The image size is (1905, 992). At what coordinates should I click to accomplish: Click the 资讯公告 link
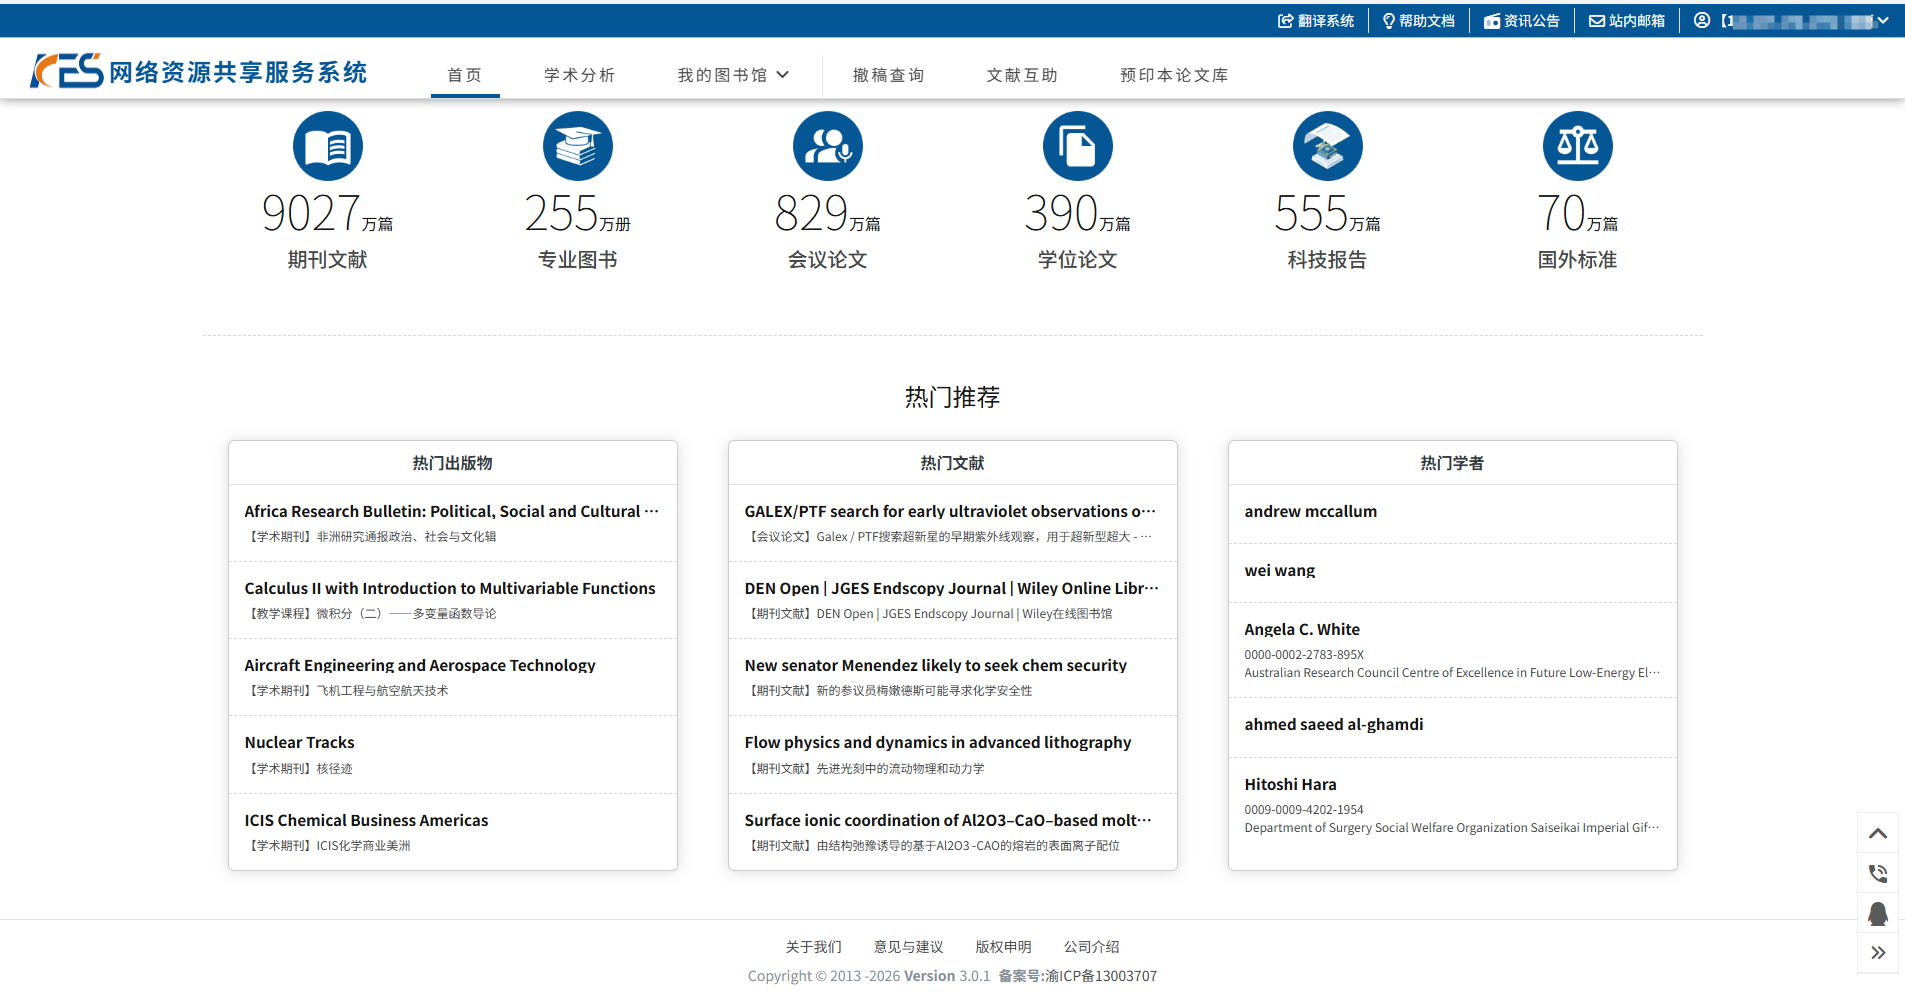pos(1532,21)
